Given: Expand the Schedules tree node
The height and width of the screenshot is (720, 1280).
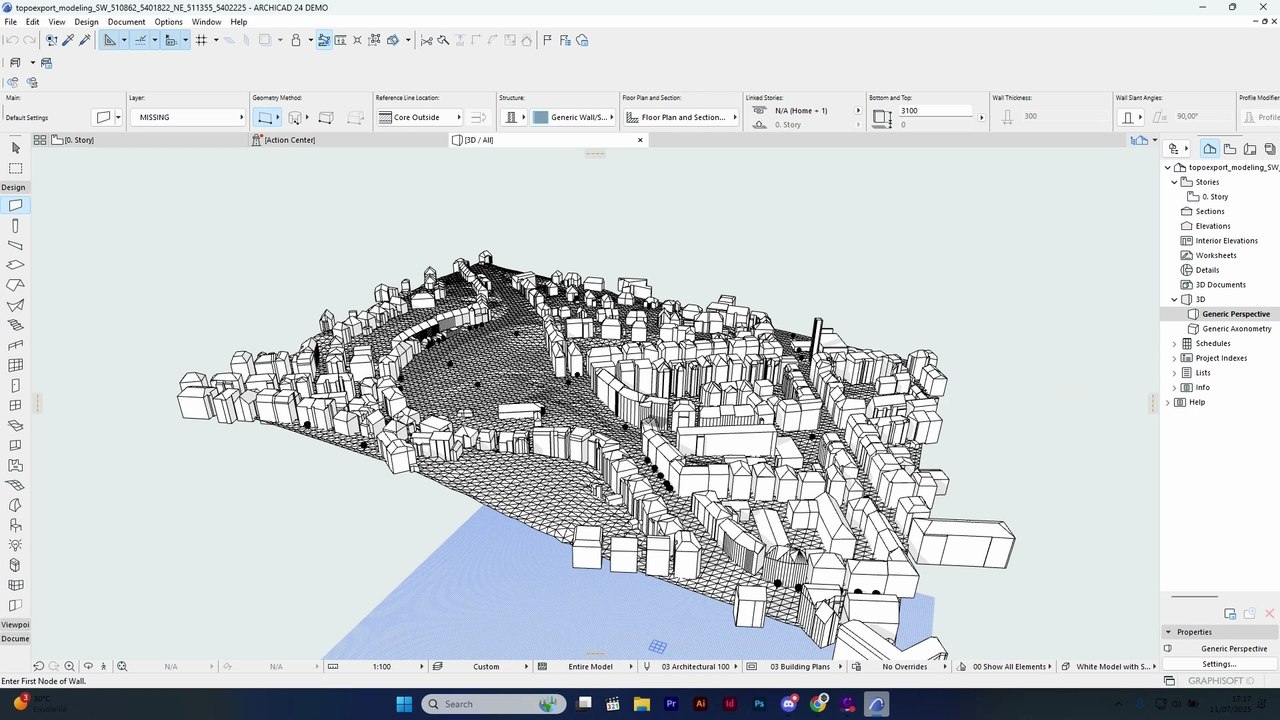Looking at the screenshot, I should coord(1175,343).
